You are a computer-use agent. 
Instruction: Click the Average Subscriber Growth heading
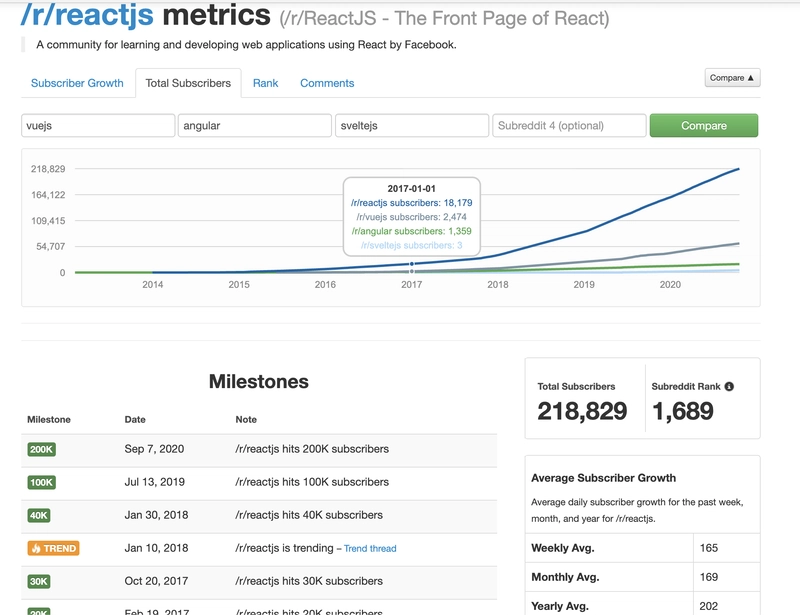pos(604,478)
